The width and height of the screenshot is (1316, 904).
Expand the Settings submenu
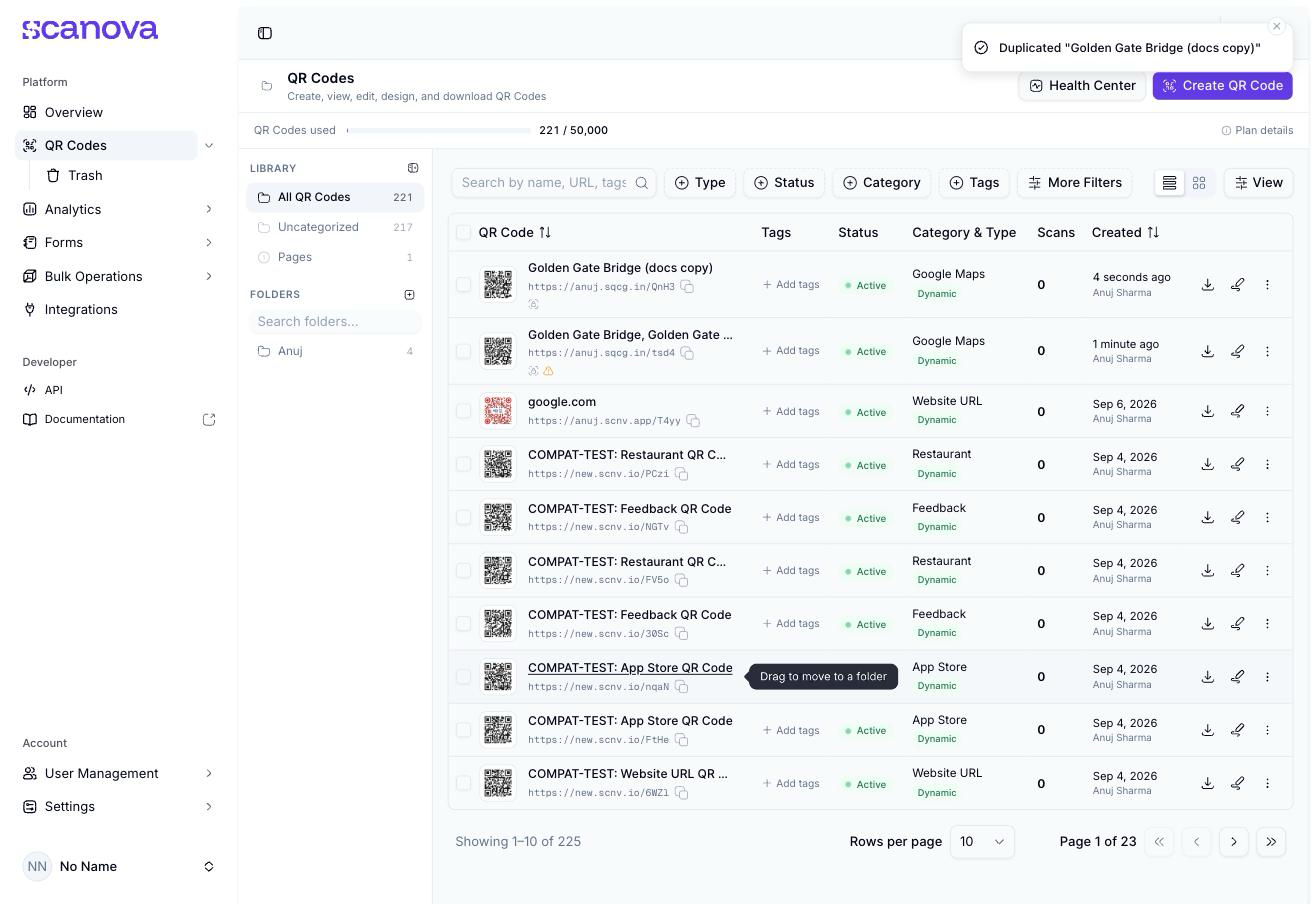tap(209, 807)
